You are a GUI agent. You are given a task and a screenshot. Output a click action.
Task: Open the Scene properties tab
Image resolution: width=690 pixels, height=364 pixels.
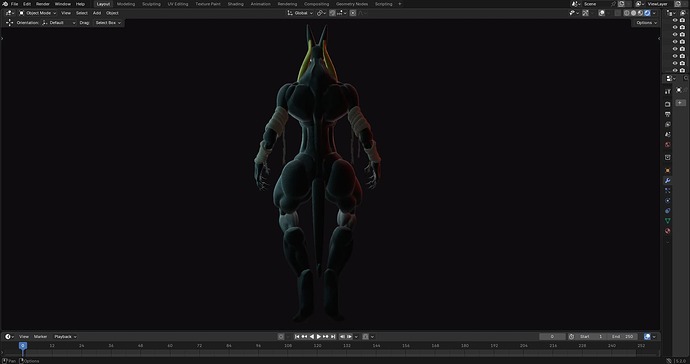click(x=668, y=135)
